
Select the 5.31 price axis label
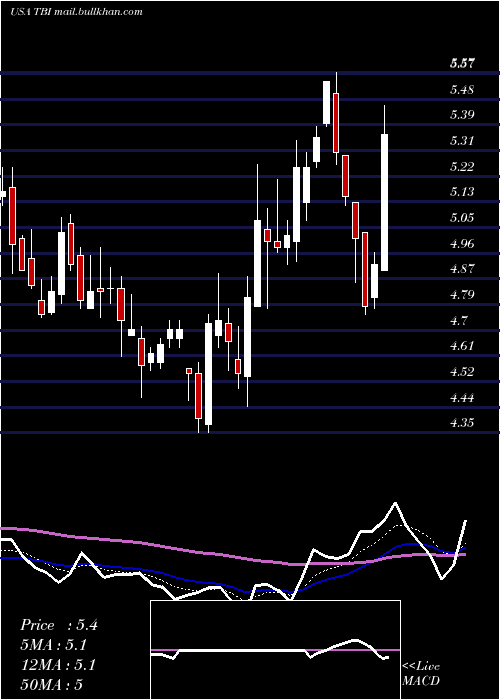pyautogui.click(x=462, y=141)
